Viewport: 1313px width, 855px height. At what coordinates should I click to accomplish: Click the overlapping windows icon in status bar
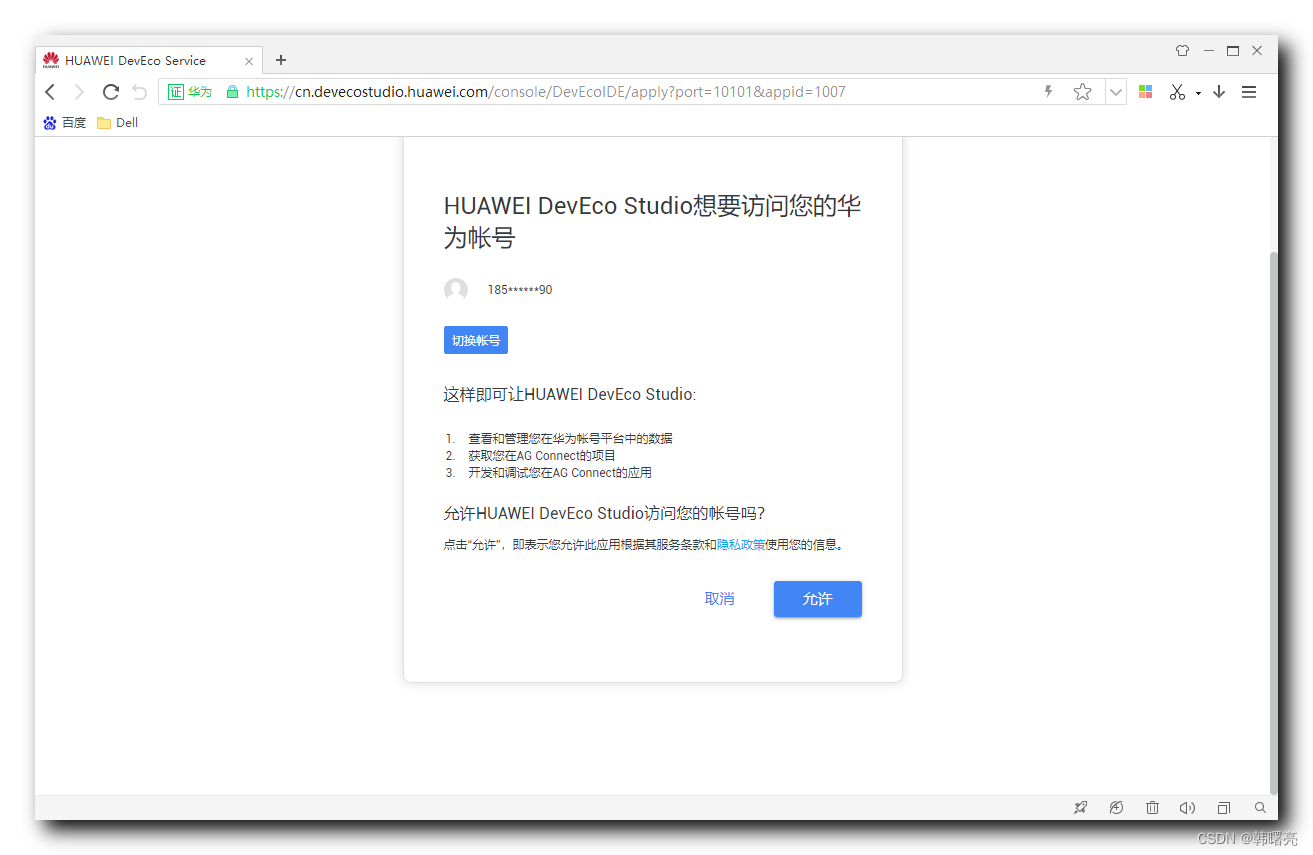tap(1224, 808)
